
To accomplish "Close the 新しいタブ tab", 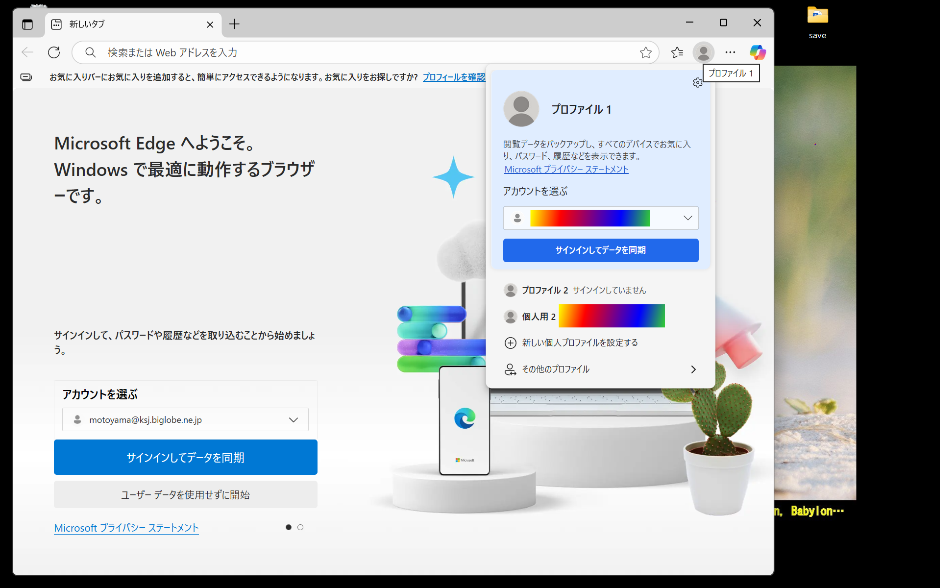I will (210, 25).
